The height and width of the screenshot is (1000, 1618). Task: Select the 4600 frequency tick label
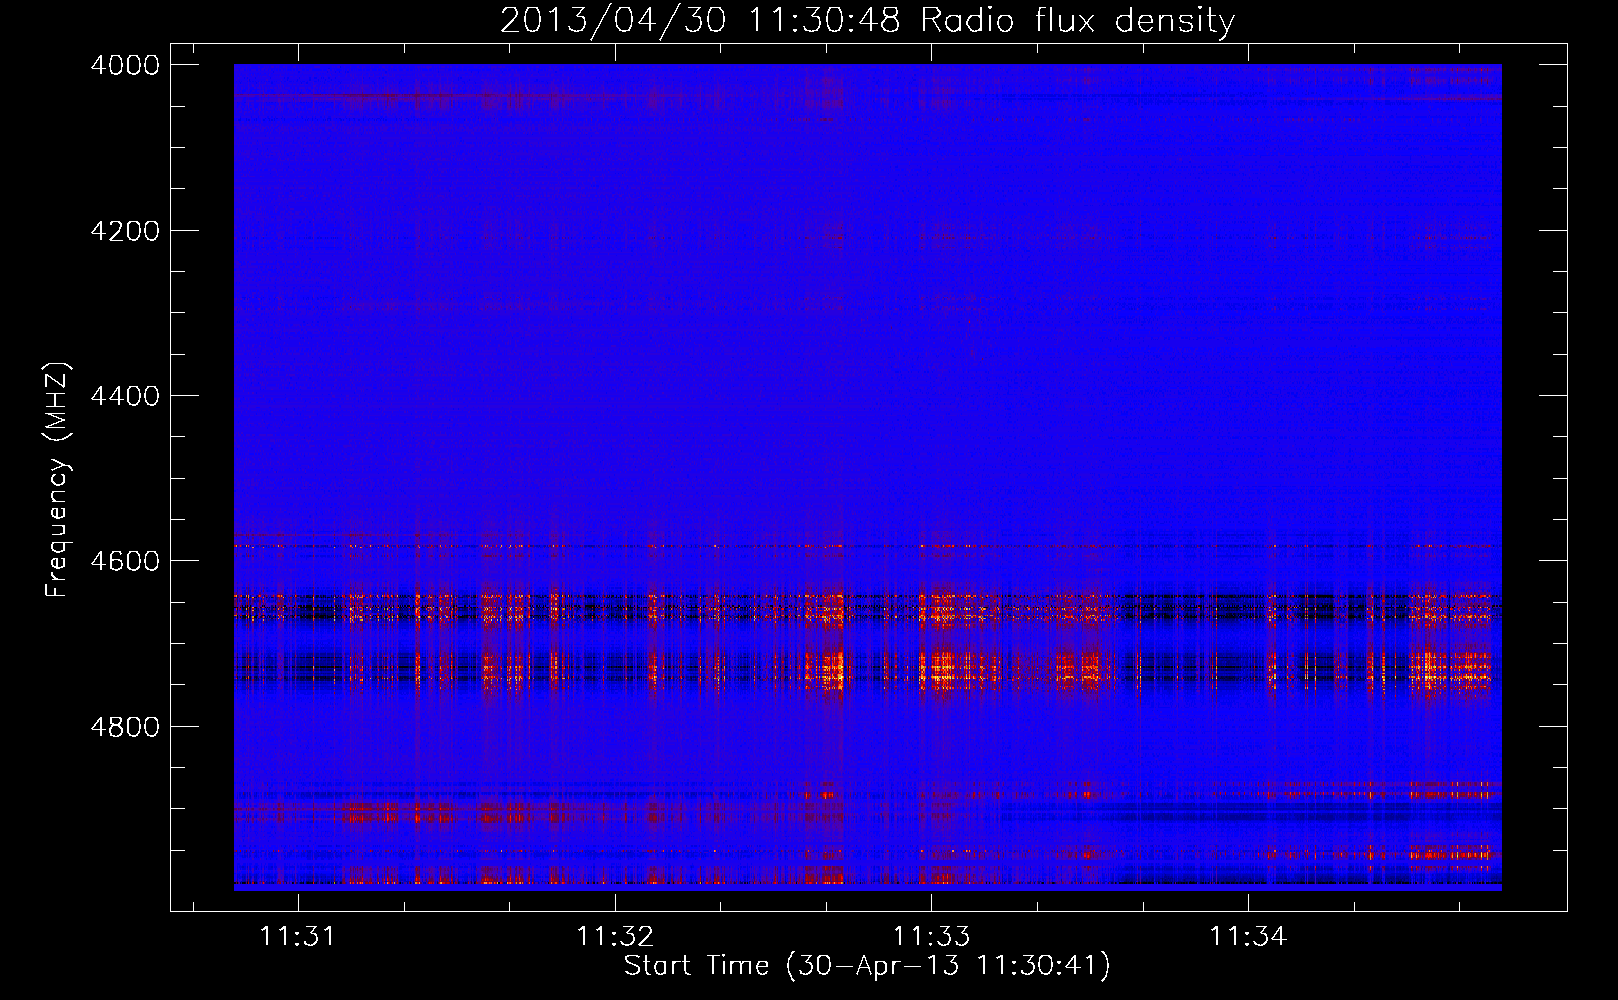(125, 561)
